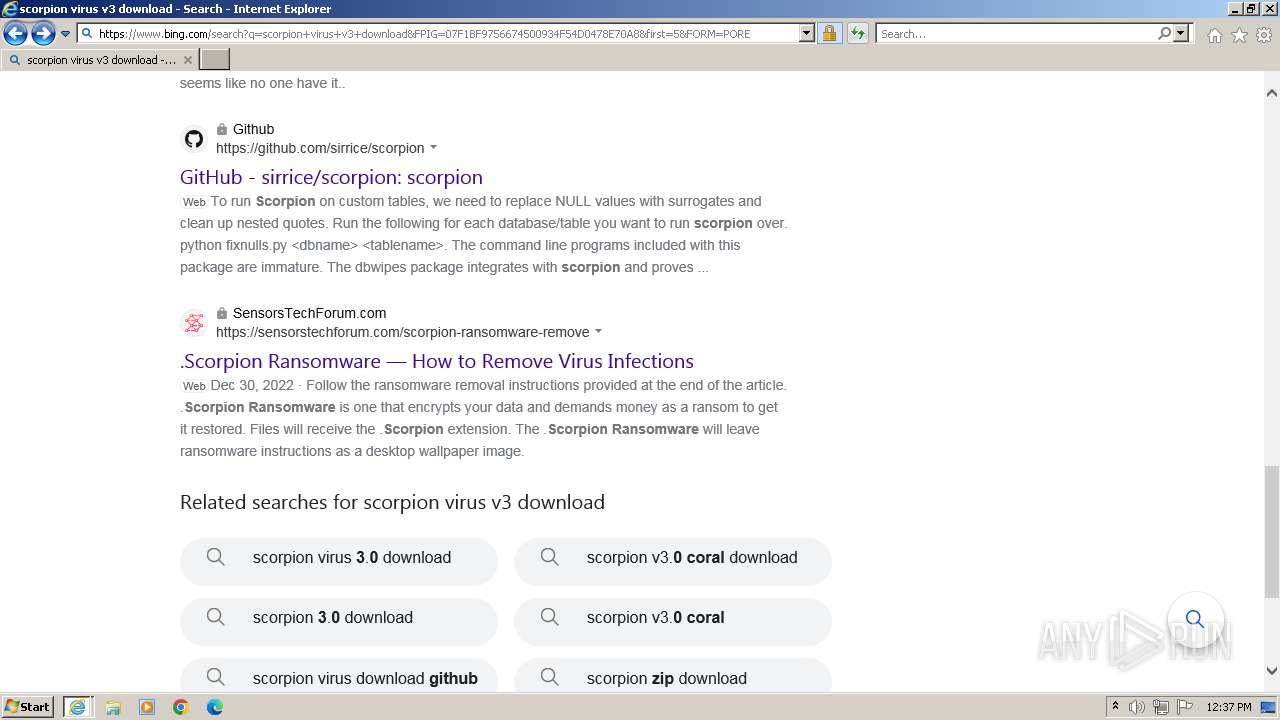Click the browser Search box
The height and width of the screenshot is (720, 1280).
point(1017,33)
